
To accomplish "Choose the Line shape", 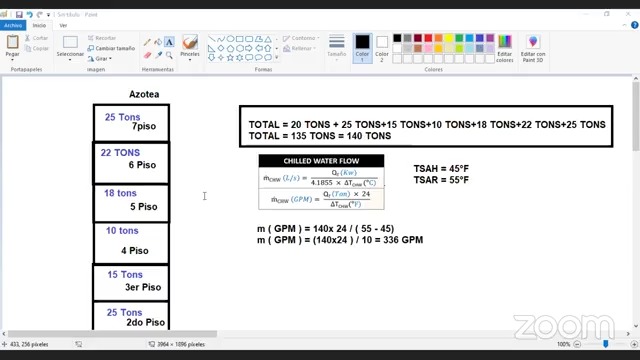I will click(x=211, y=39).
